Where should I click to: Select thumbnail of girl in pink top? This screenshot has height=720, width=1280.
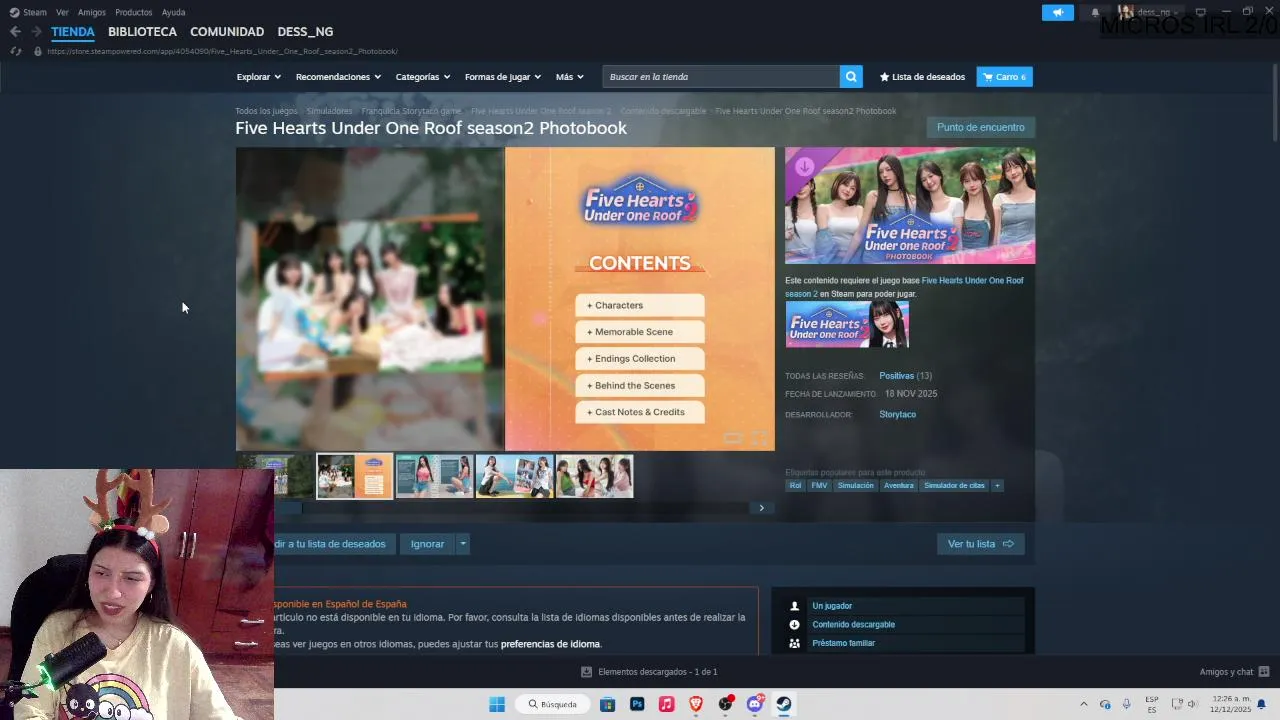pos(434,477)
